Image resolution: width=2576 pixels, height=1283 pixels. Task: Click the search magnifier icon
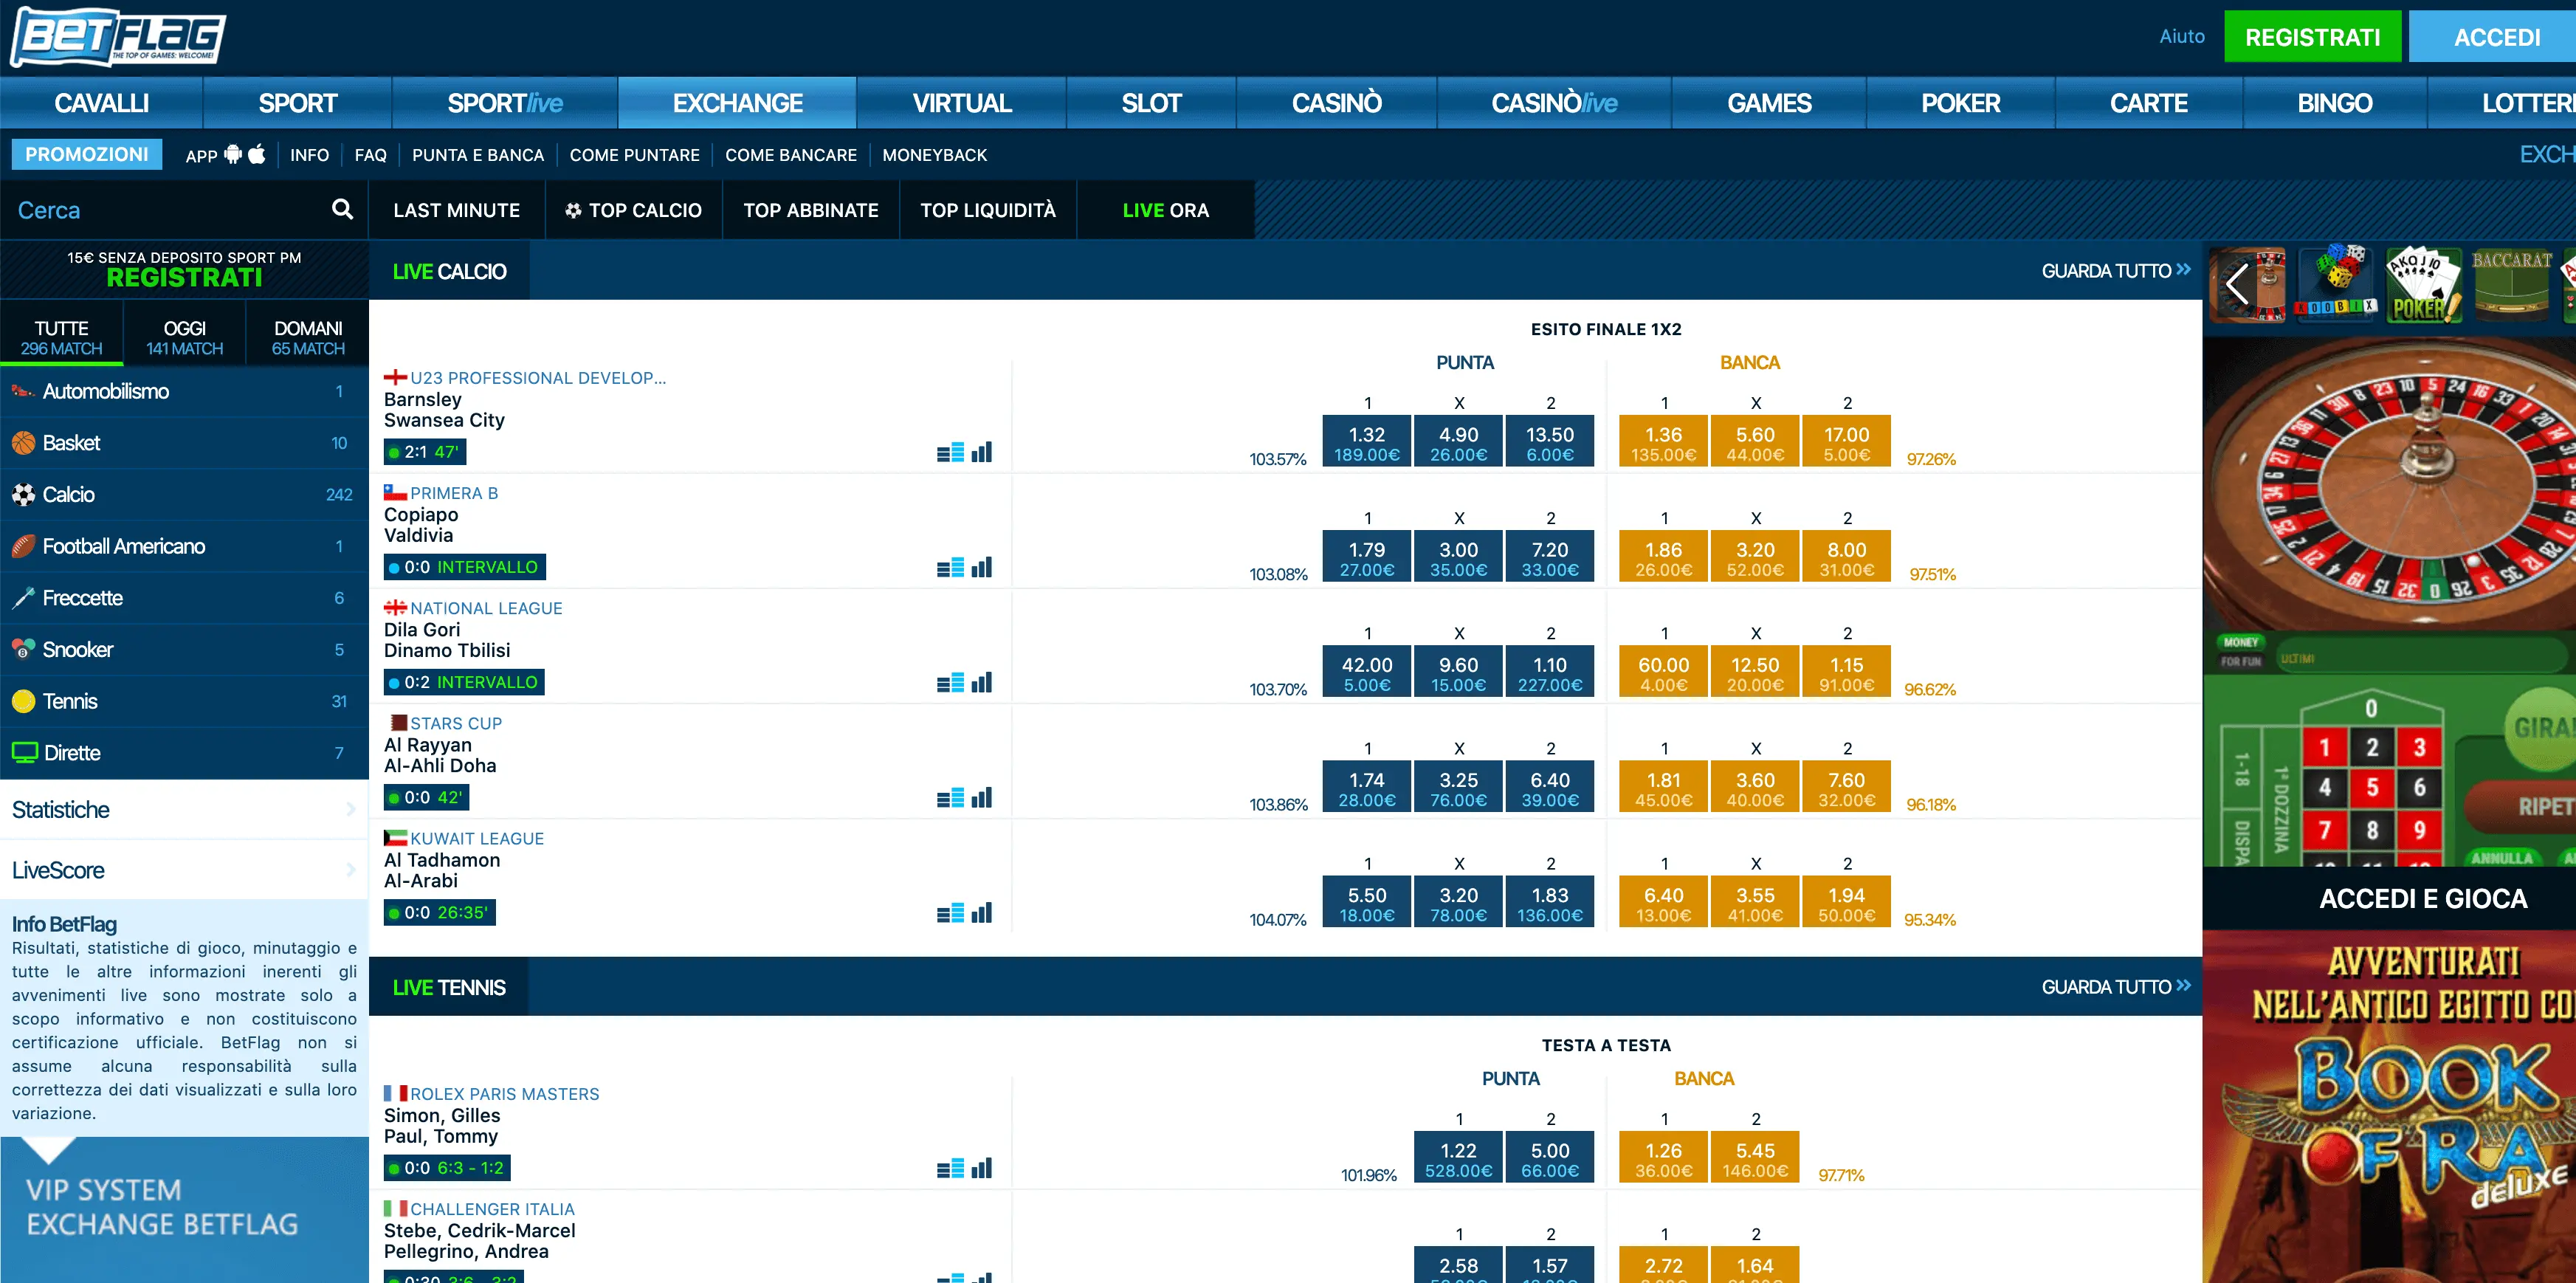click(x=342, y=209)
